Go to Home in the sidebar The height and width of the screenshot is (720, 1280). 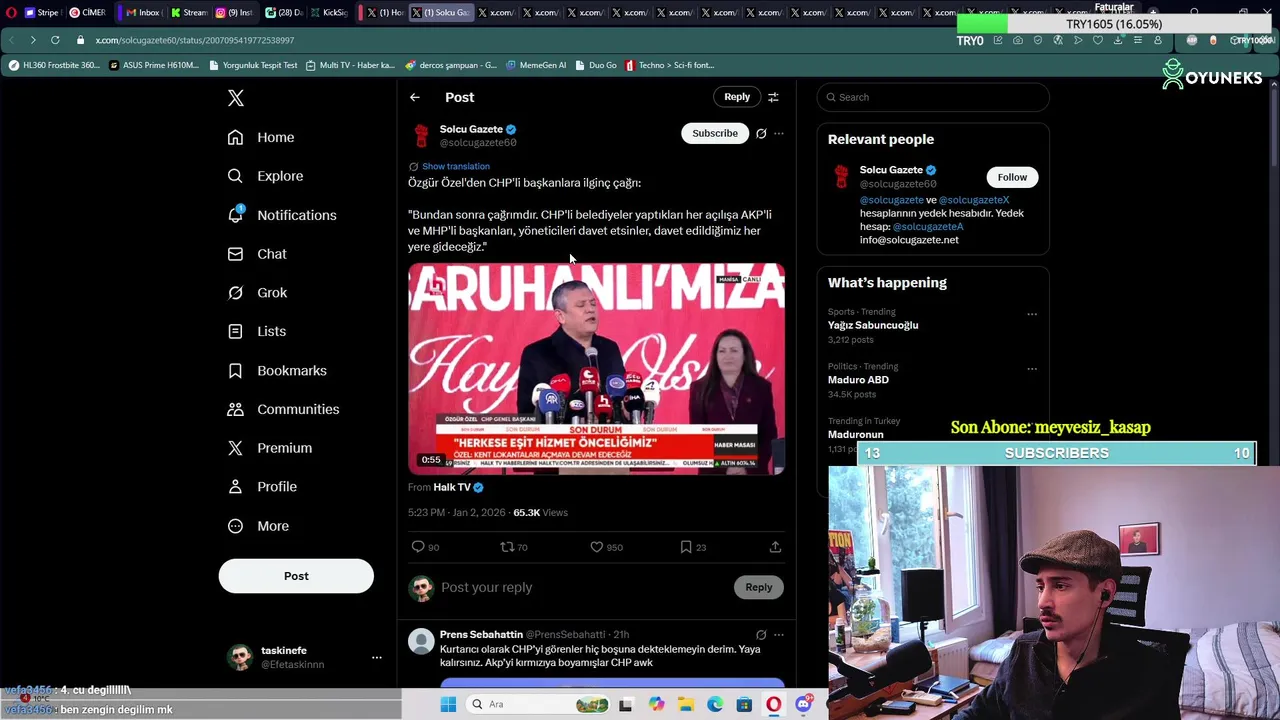pos(261,137)
